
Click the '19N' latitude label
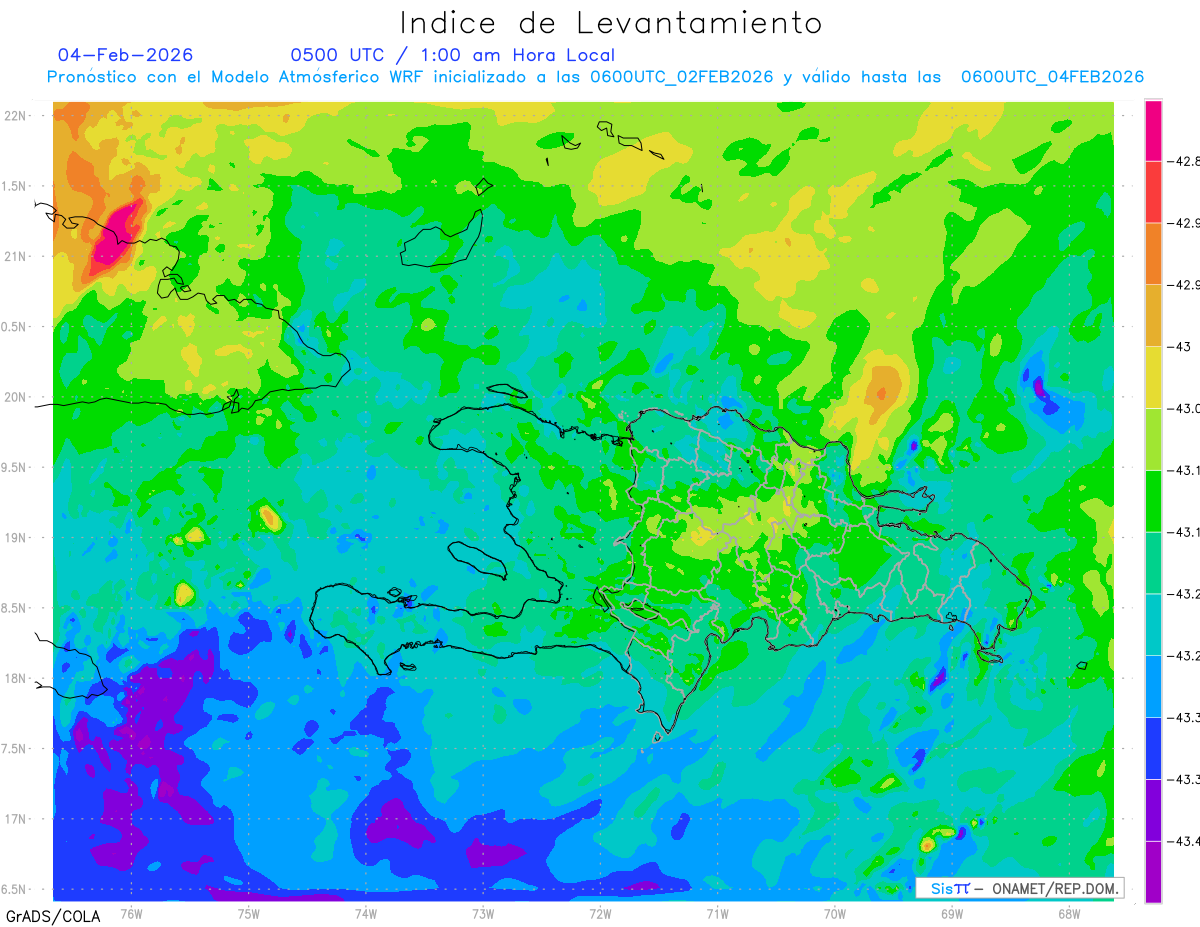pos(14,537)
